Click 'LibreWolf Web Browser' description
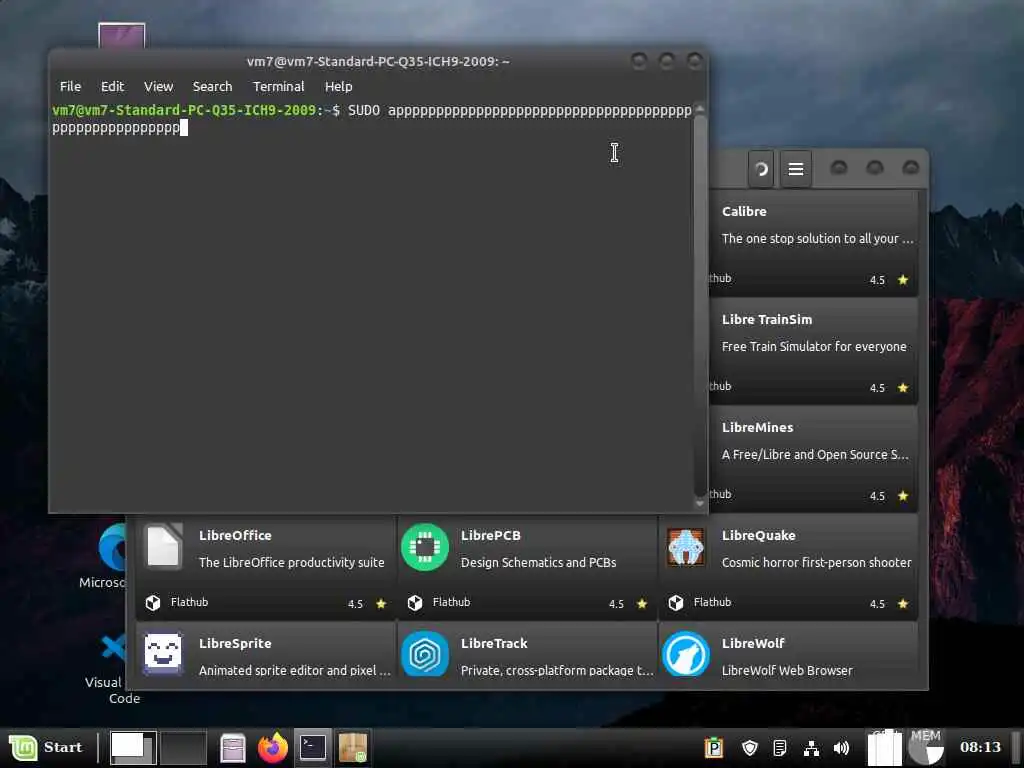Image resolution: width=1024 pixels, height=768 pixels. point(787,670)
